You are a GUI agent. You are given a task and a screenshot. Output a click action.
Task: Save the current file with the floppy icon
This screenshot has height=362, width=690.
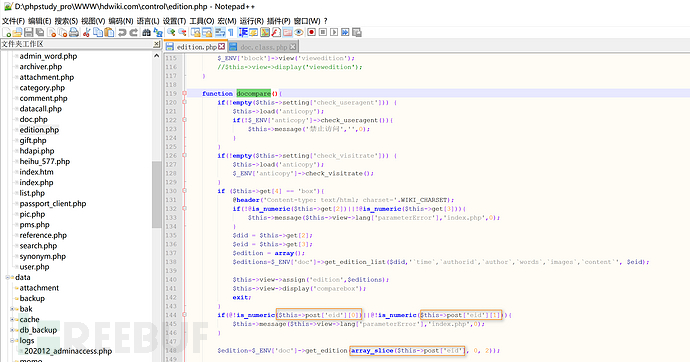29,32
